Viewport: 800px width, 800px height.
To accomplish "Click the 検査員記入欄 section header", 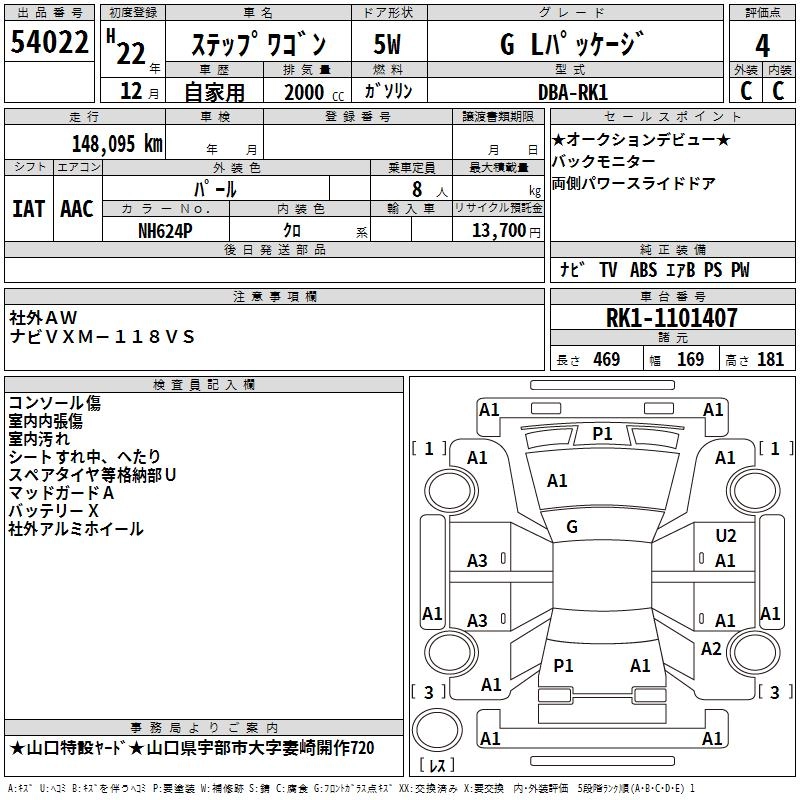I will click(x=204, y=385).
